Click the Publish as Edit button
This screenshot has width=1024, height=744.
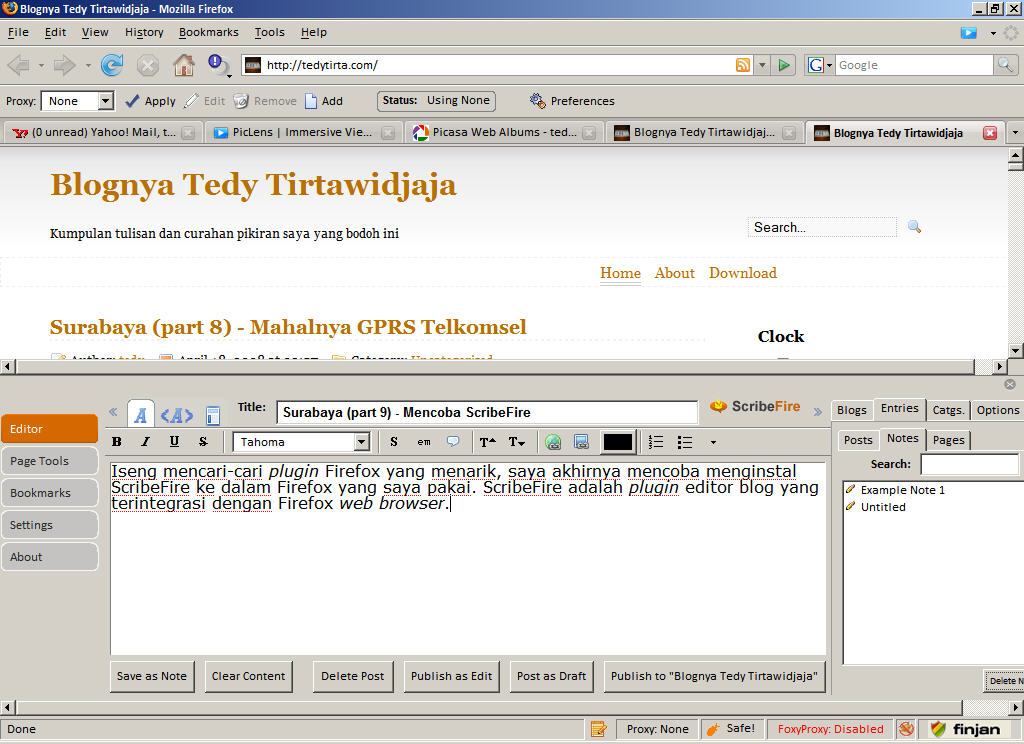pos(451,677)
